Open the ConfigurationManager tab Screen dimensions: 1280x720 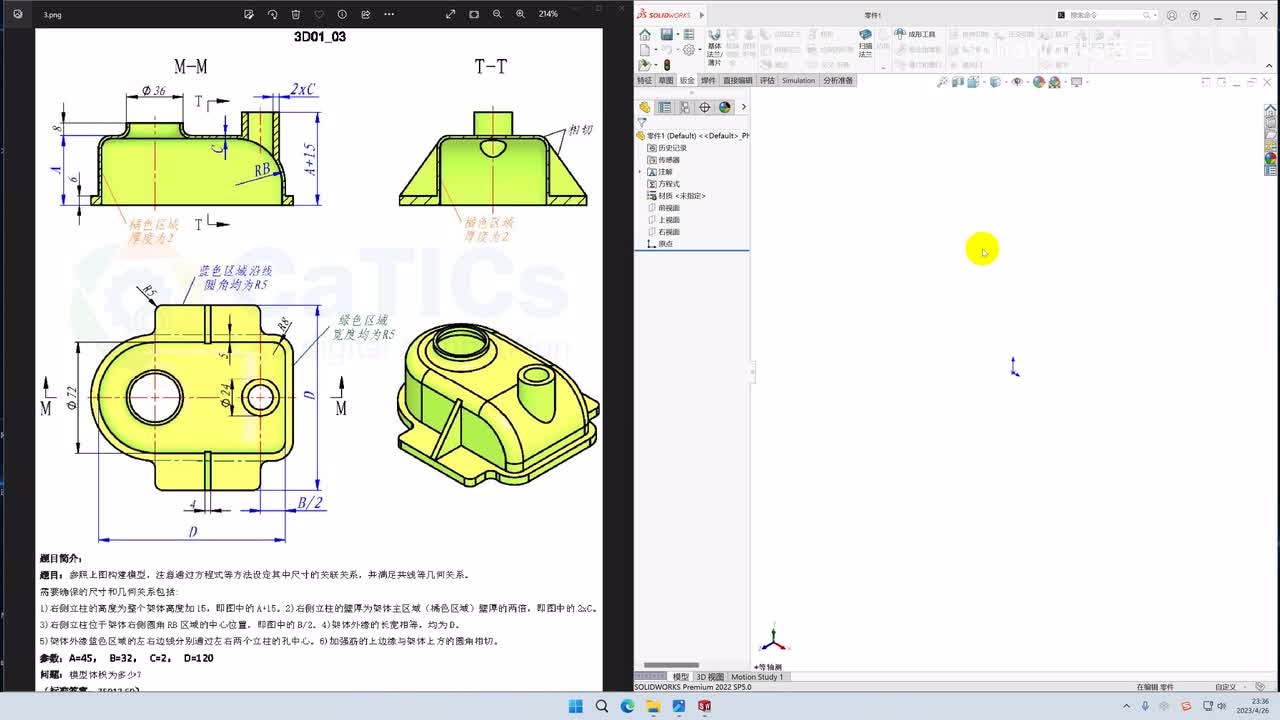click(685, 107)
